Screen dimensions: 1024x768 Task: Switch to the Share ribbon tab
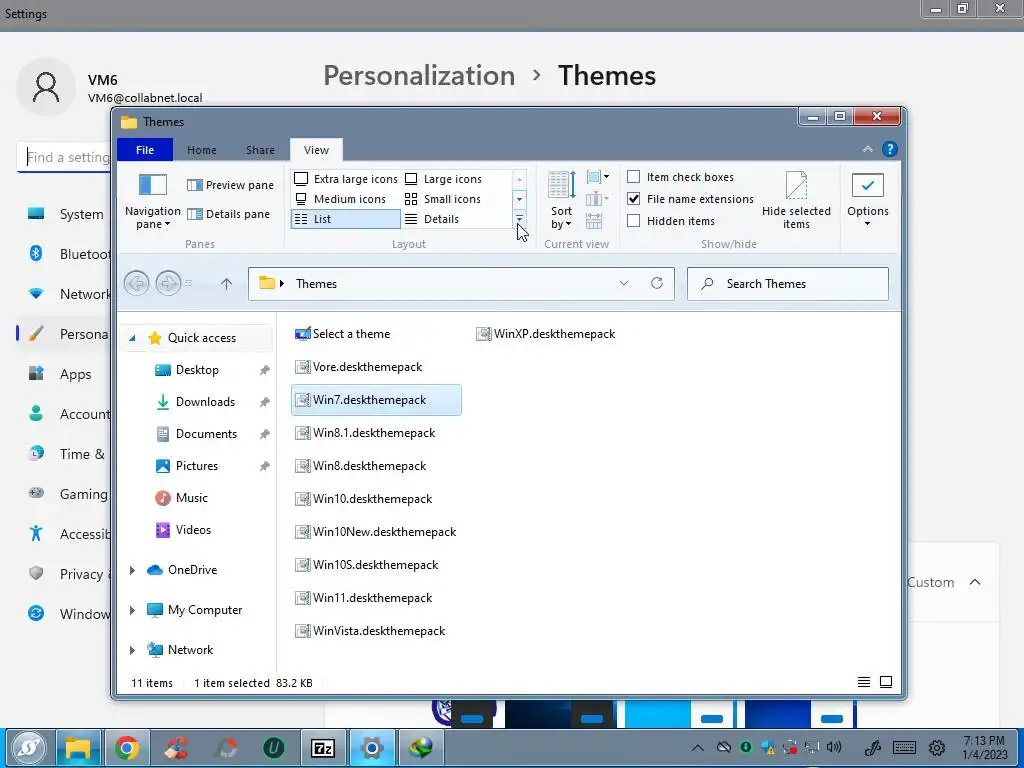click(x=260, y=150)
